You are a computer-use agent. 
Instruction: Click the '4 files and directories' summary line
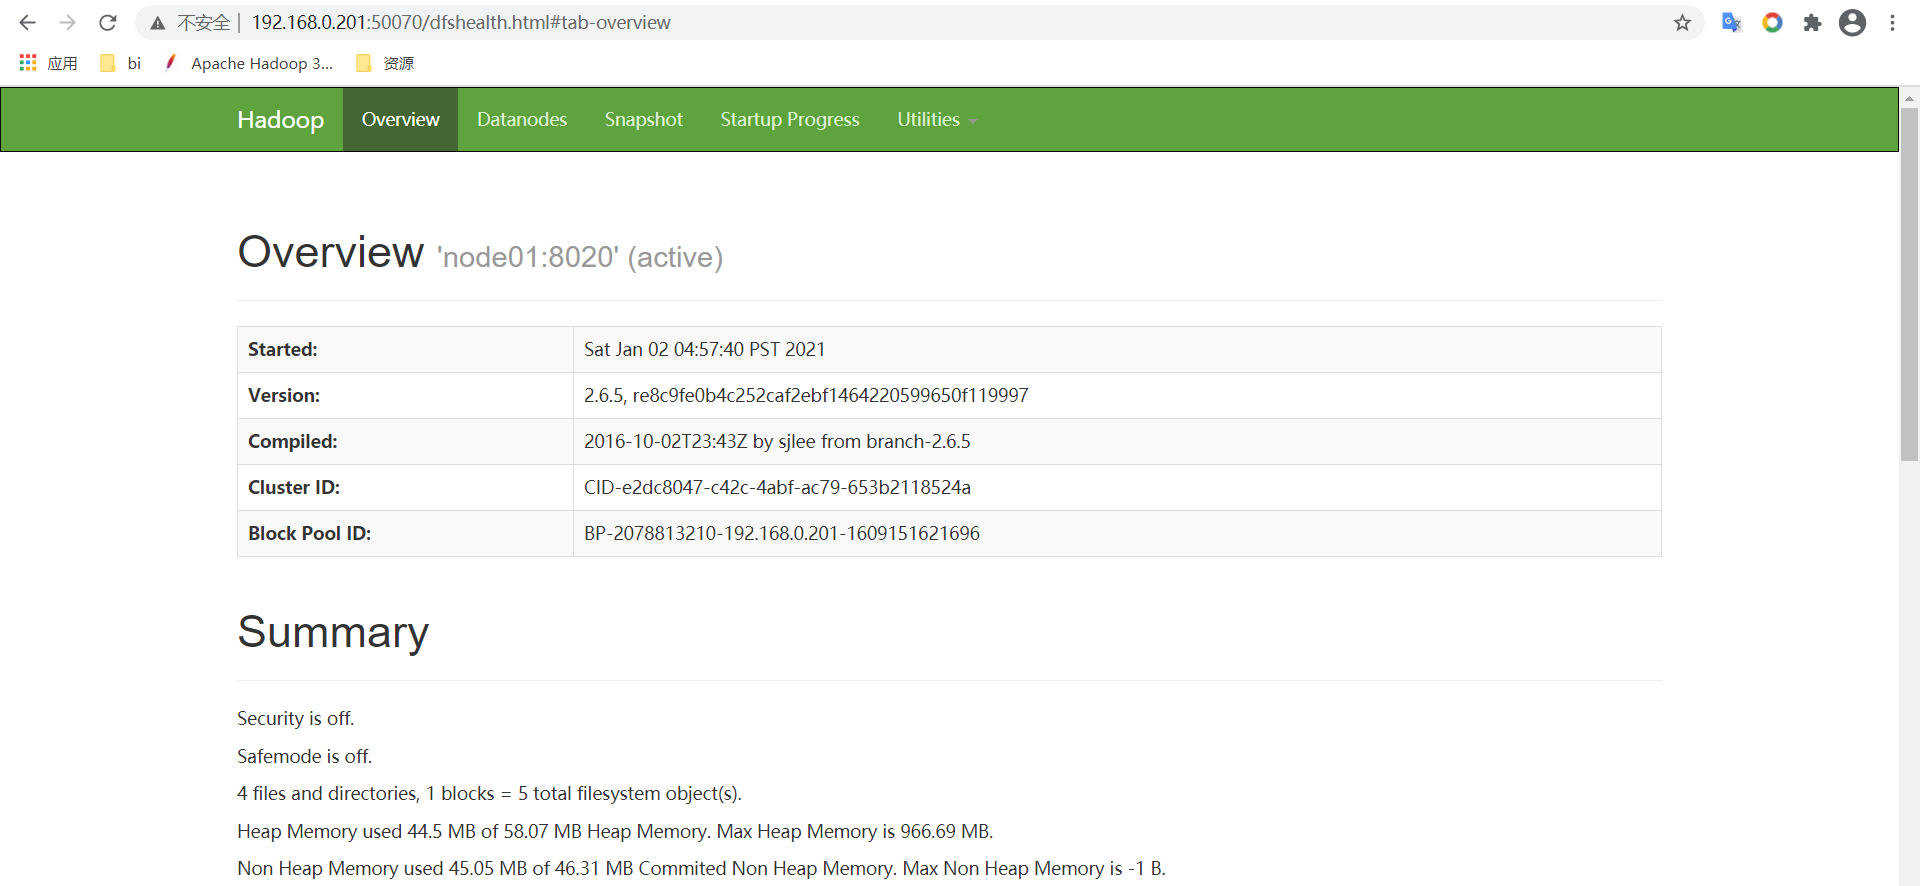pyautogui.click(x=489, y=793)
